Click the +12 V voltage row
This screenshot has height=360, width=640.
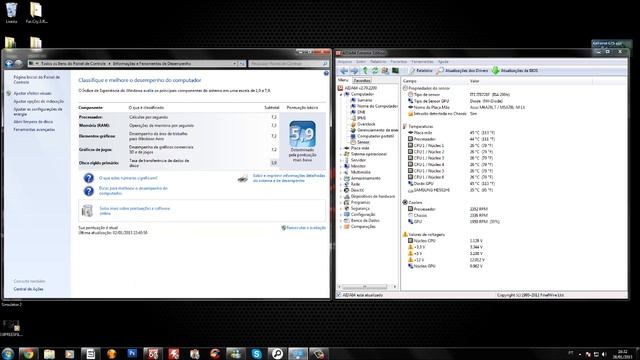[446, 260]
